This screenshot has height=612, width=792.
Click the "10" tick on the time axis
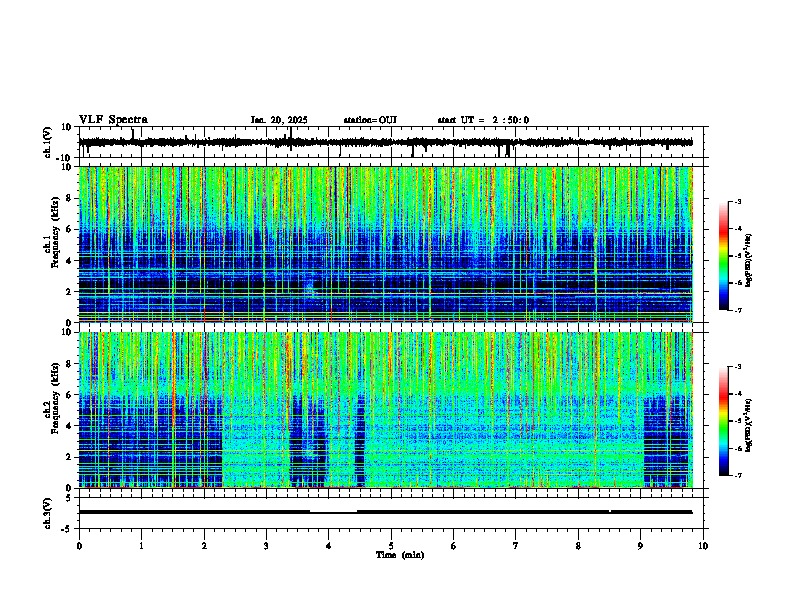click(703, 546)
